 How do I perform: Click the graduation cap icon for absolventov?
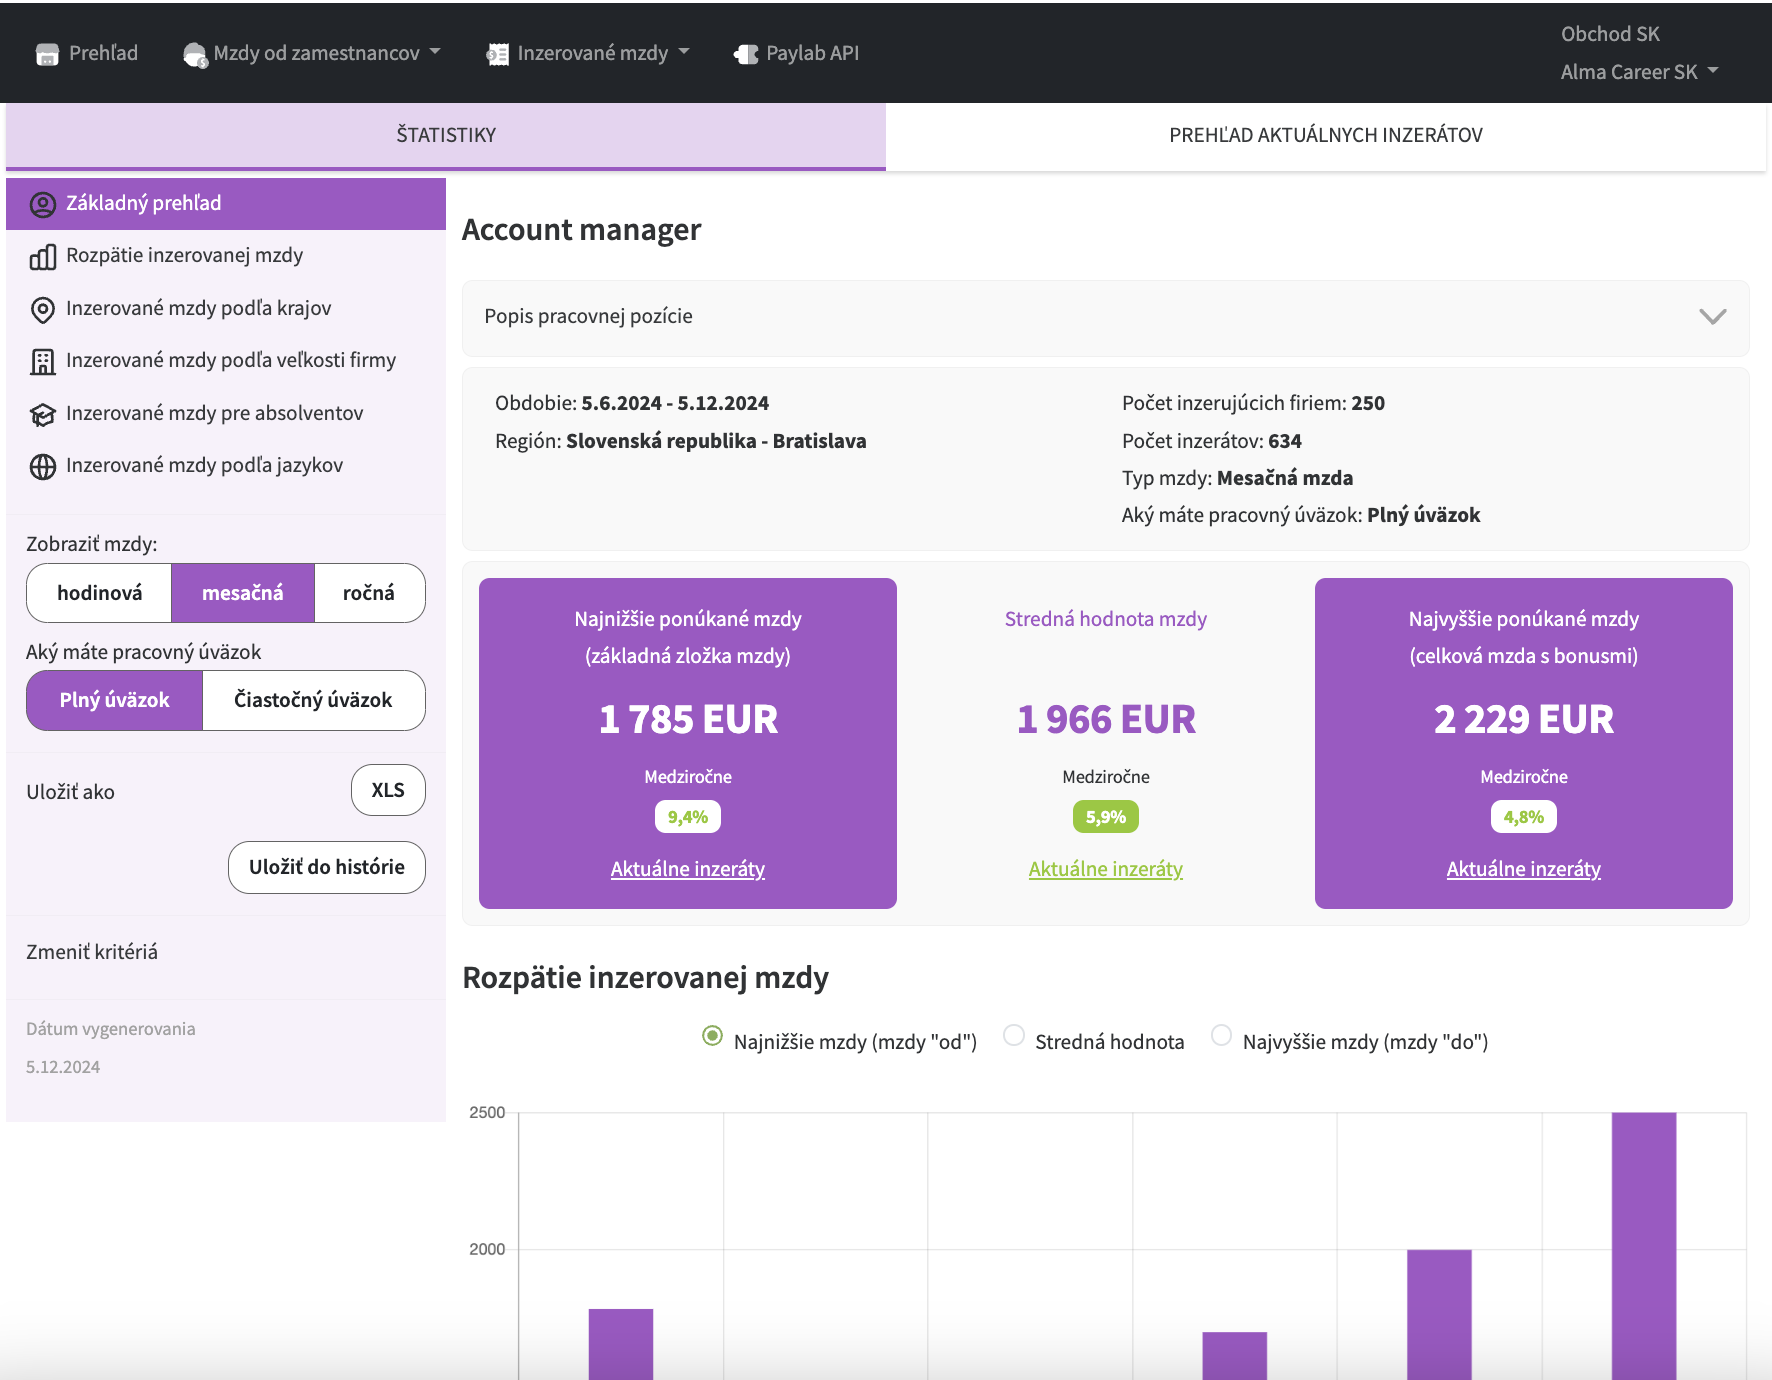pos(43,415)
